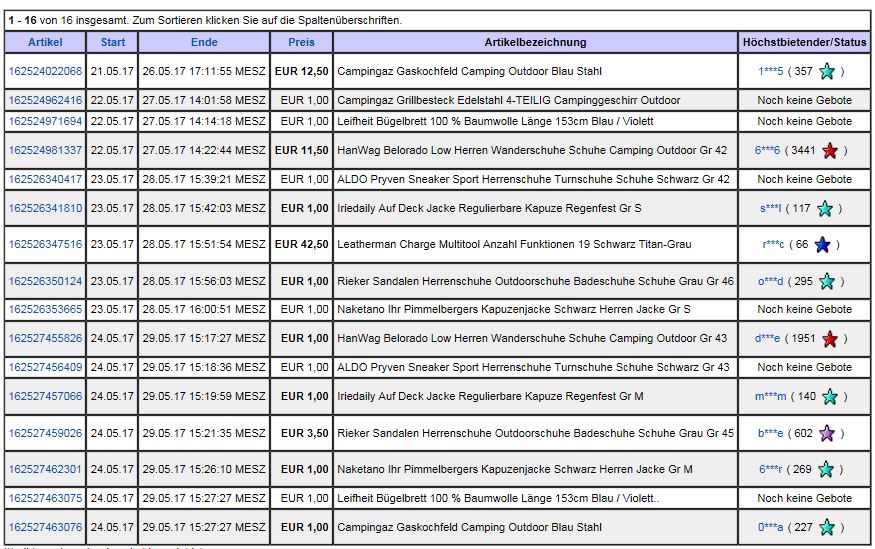
Task: Sort by the Artikel column header
Action: [45, 42]
